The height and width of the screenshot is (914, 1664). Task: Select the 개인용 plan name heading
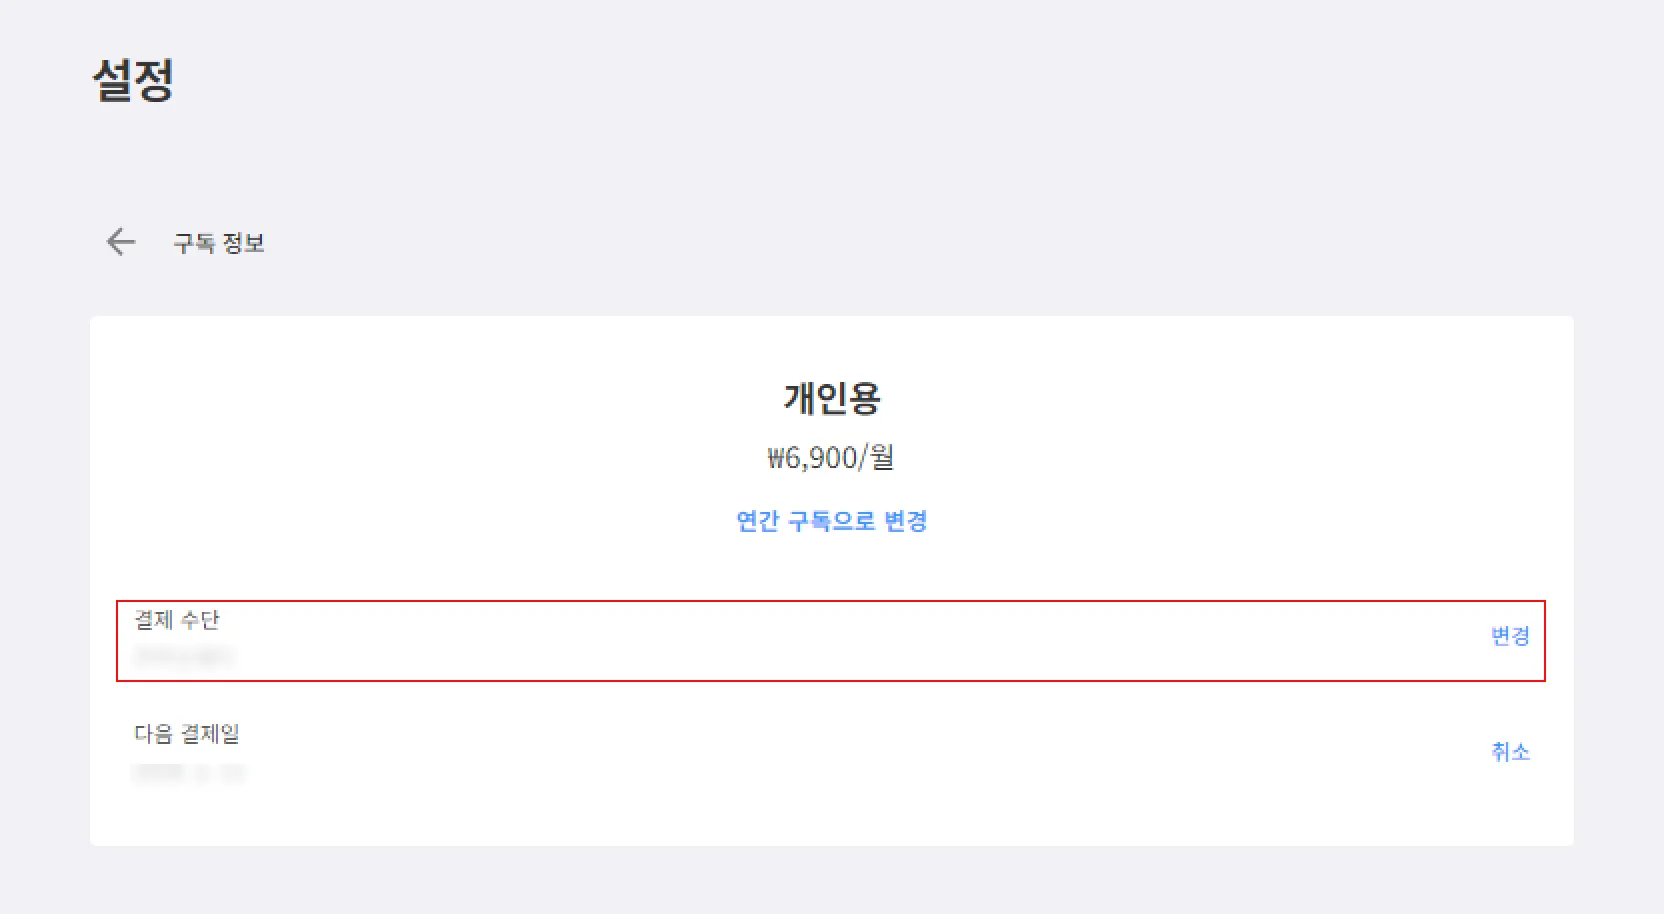831,398
